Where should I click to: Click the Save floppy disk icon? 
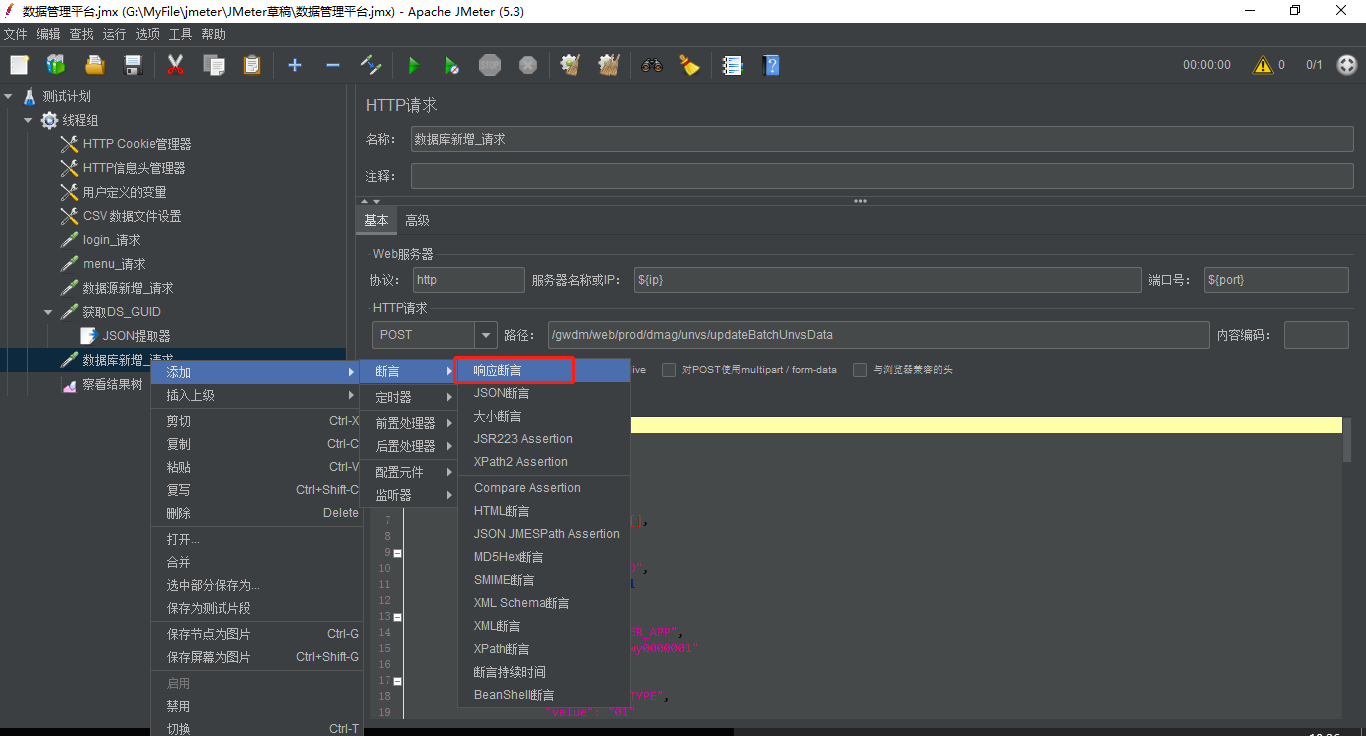point(132,65)
